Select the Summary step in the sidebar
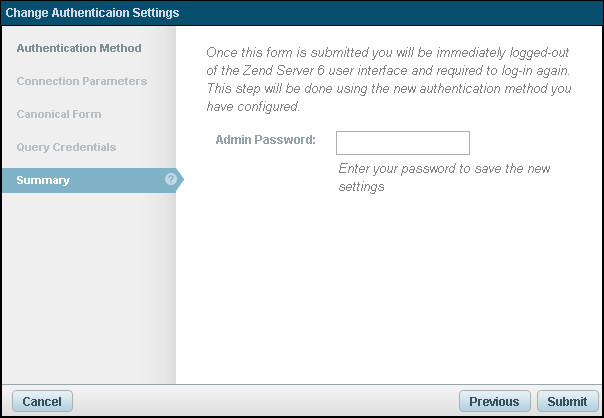 point(43,180)
